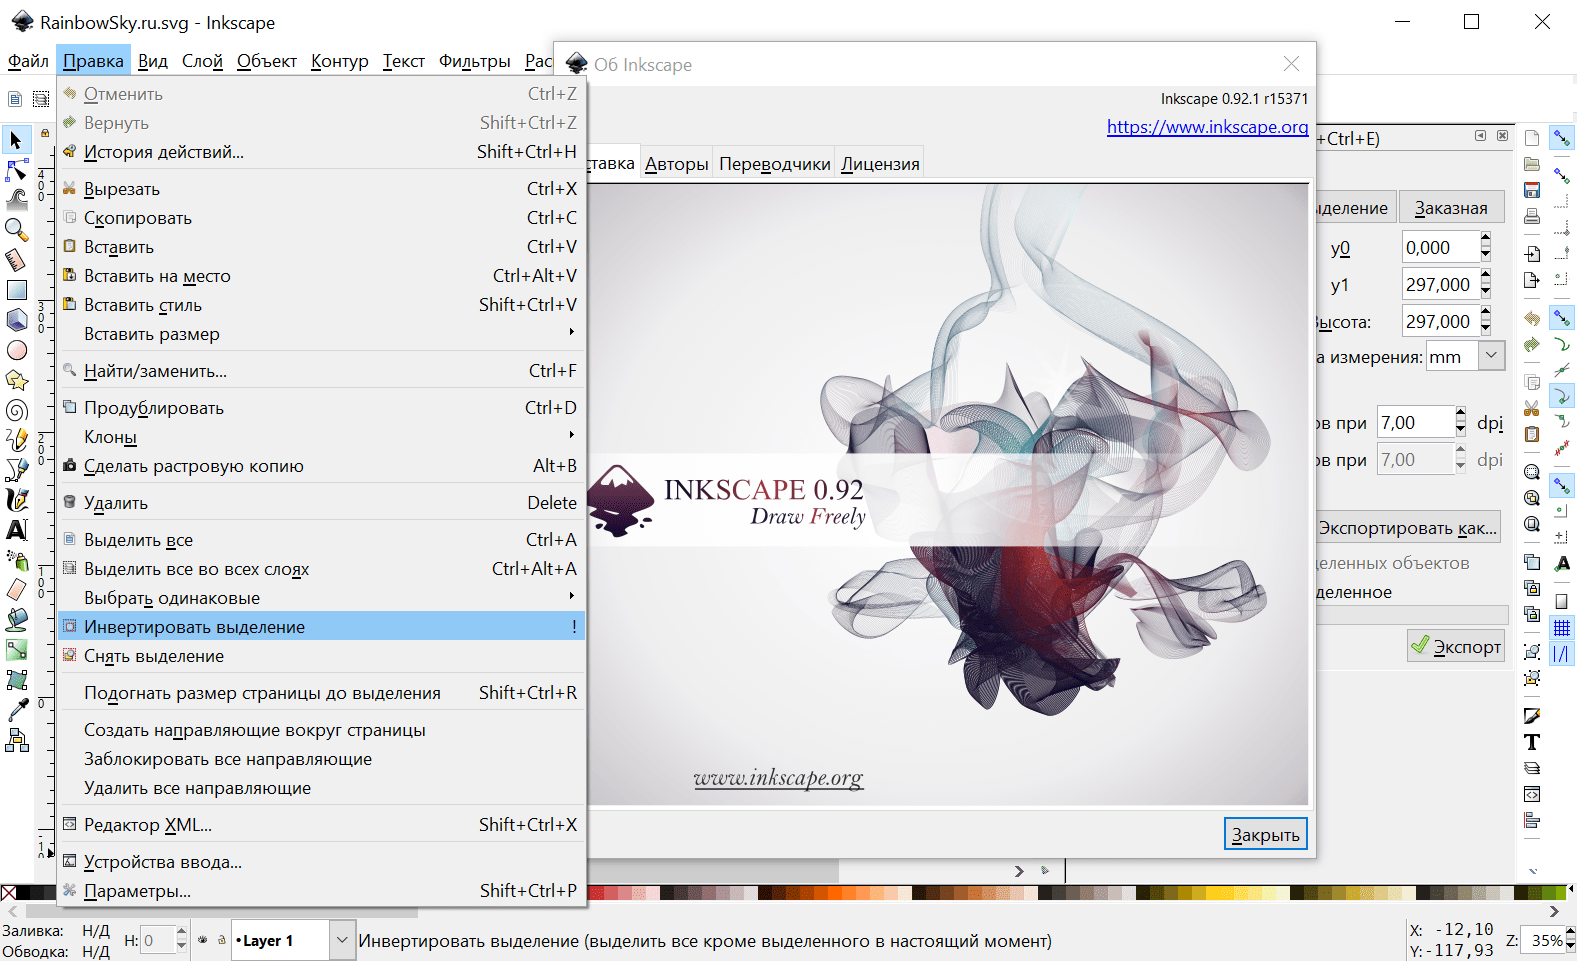Select the Eraser tool
The height and width of the screenshot is (961, 1577).
tap(16, 590)
